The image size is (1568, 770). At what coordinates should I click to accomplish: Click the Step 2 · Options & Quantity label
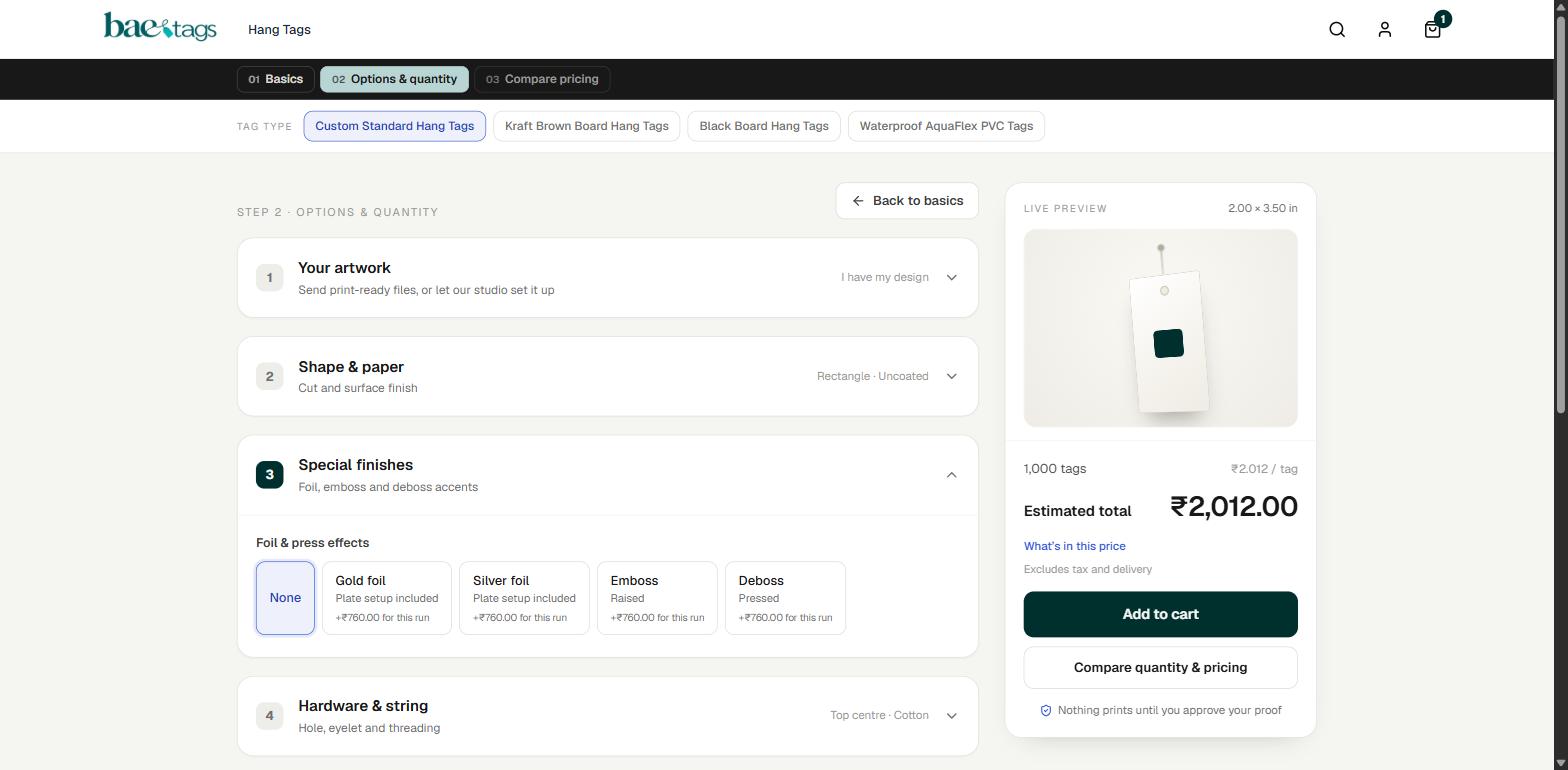tap(337, 212)
